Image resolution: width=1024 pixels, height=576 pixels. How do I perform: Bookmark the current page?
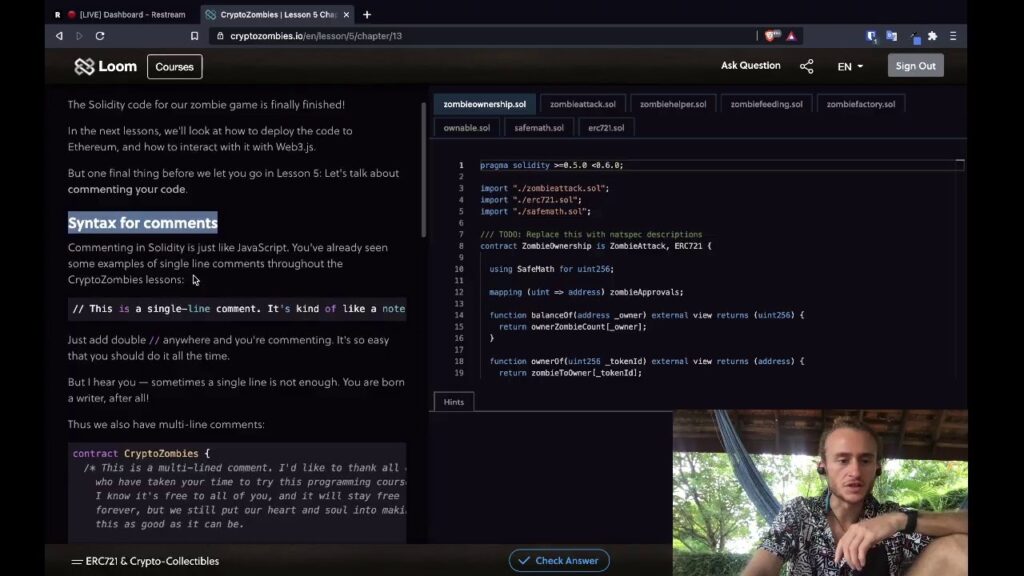pos(194,35)
